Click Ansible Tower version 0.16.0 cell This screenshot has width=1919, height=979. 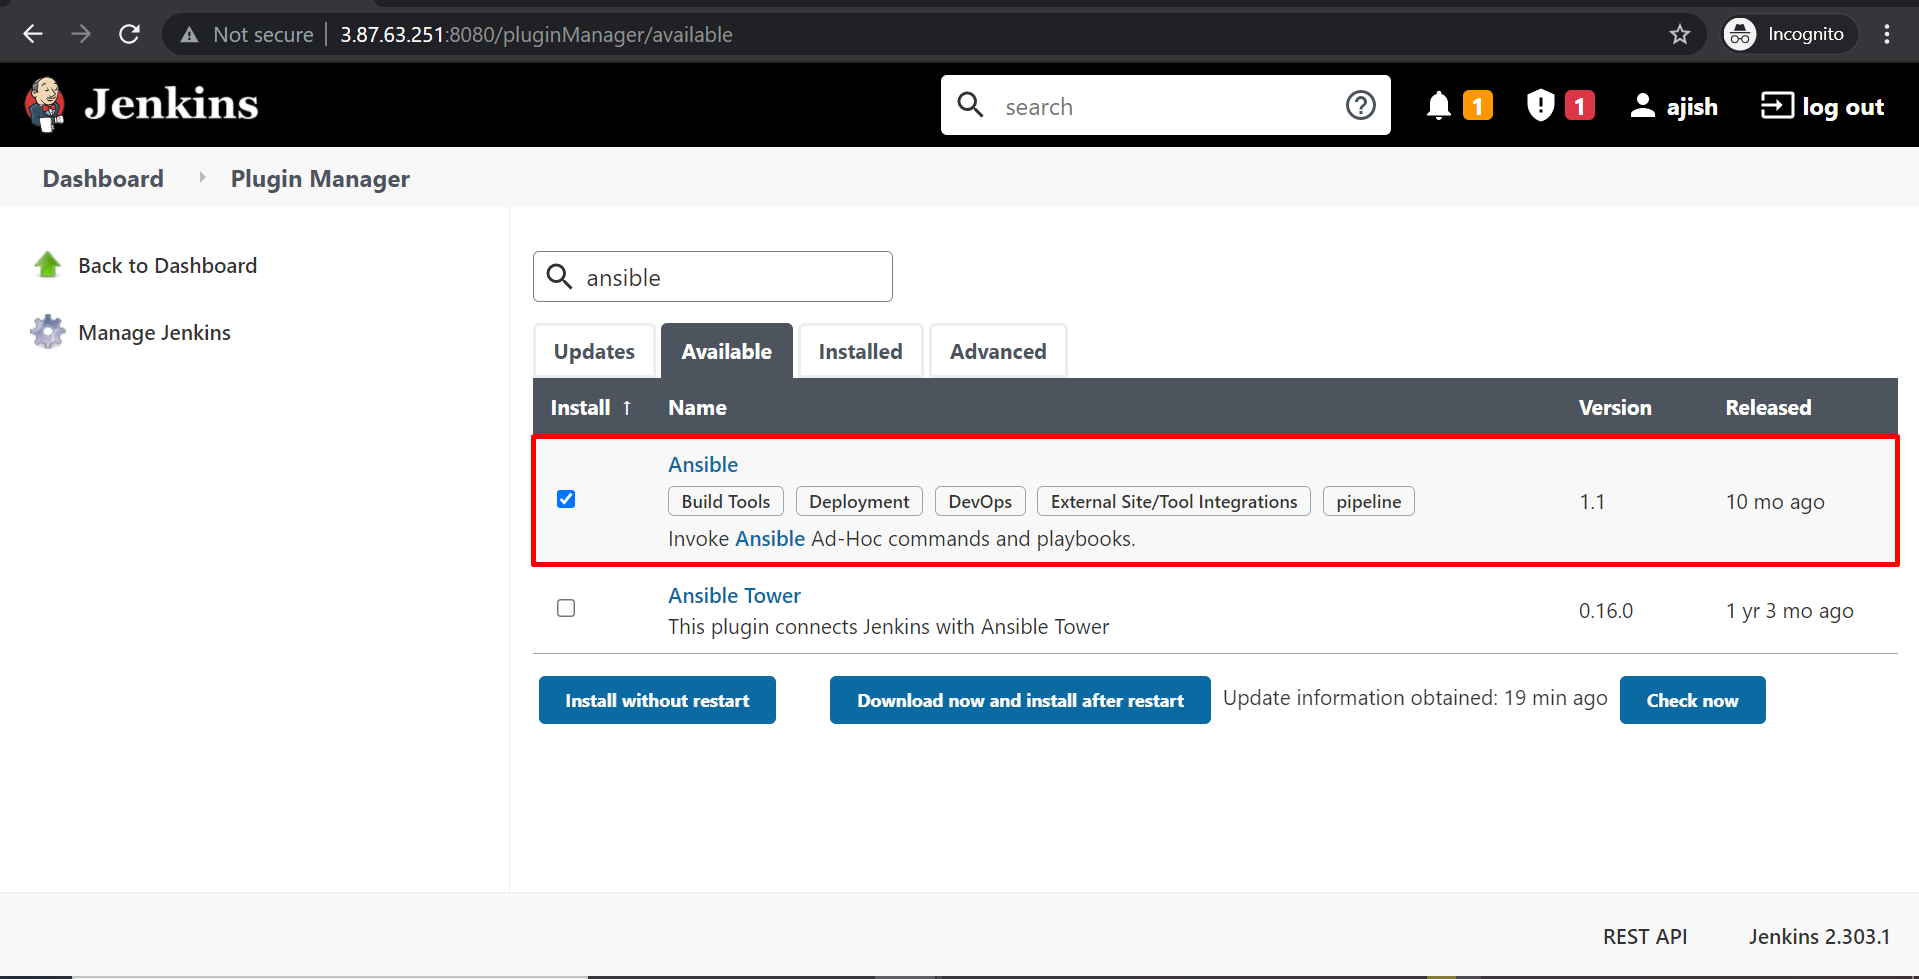click(1606, 611)
